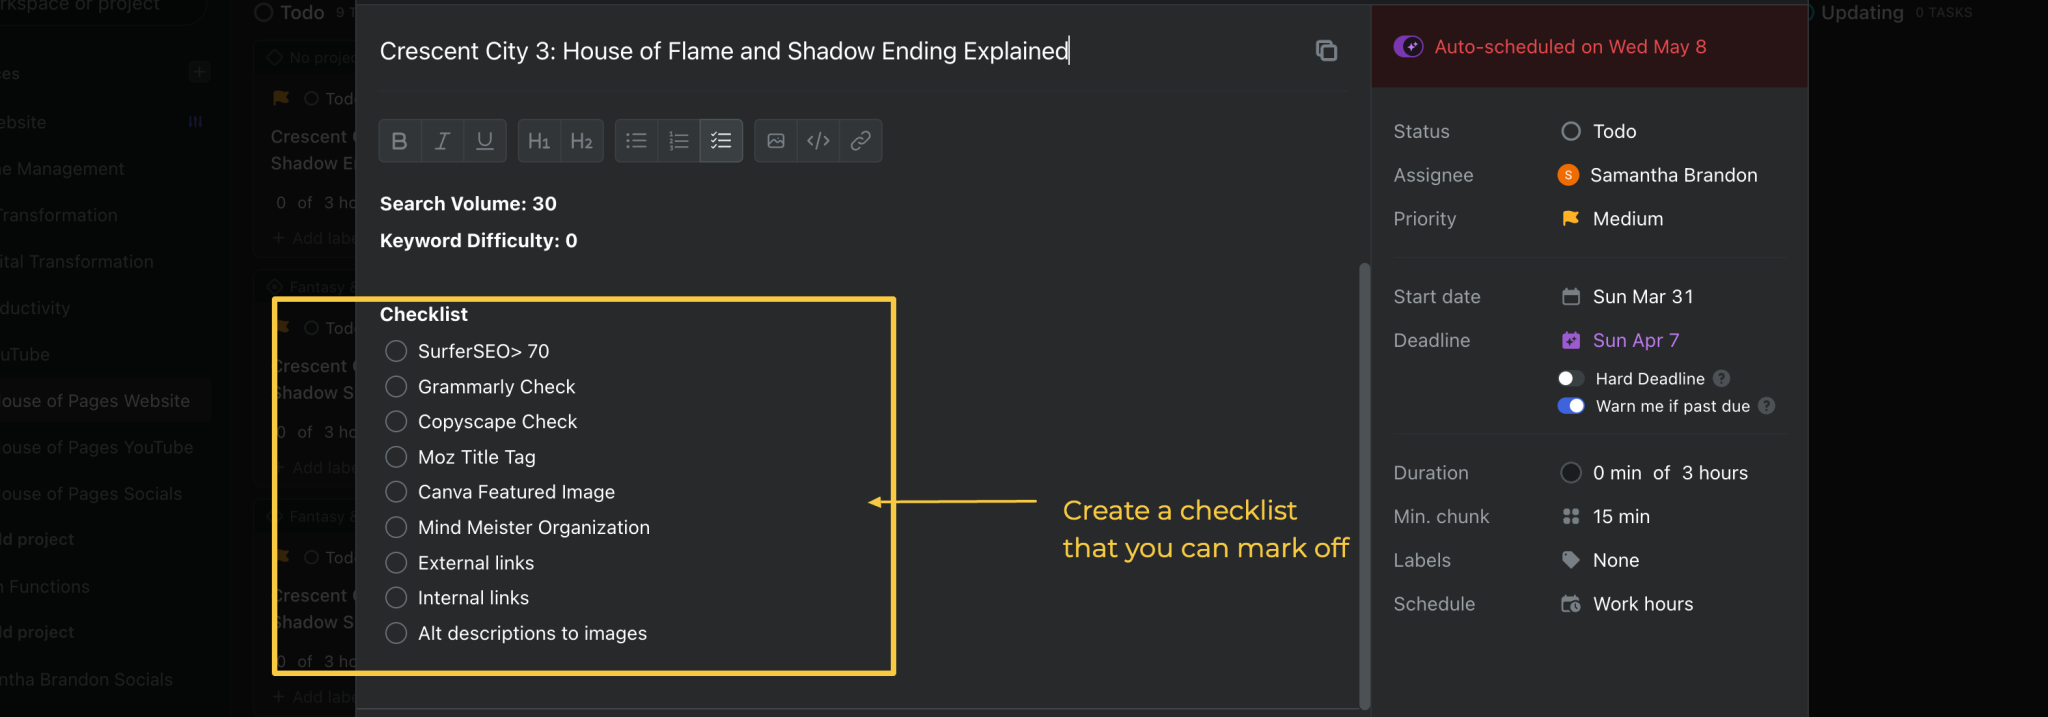This screenshot has height=717, width=2048.
Task: Tick the Canva Featured Image checkbox
Action: click(396, 492)
